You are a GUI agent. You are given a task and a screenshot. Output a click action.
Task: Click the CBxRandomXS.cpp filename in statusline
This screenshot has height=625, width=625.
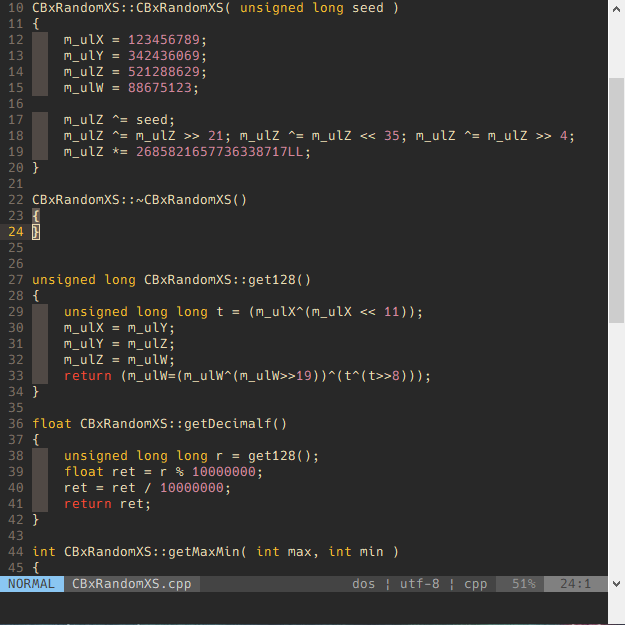coord(132,584)
